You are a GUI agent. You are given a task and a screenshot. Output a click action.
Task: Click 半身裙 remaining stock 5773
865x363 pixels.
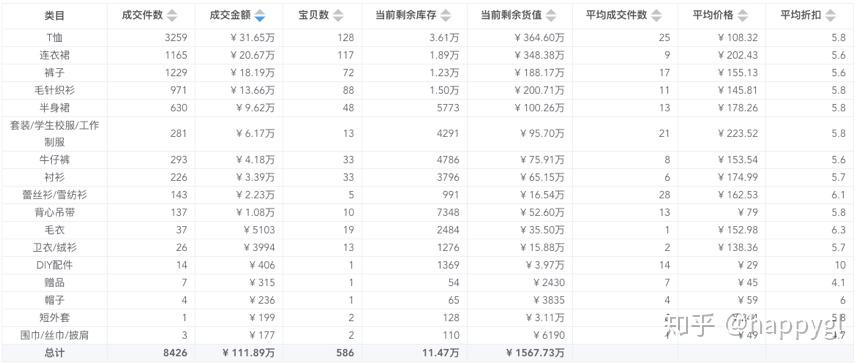(x=447, y=108)
